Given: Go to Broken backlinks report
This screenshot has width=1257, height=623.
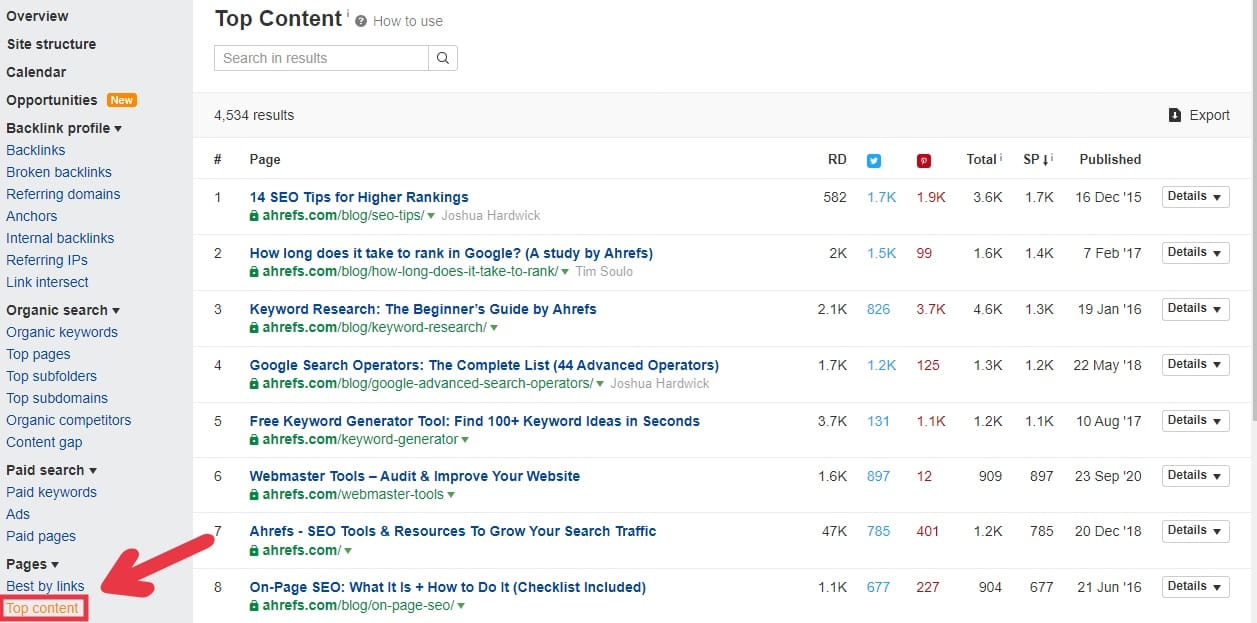Looking at the screenshot, I should 59,172.
